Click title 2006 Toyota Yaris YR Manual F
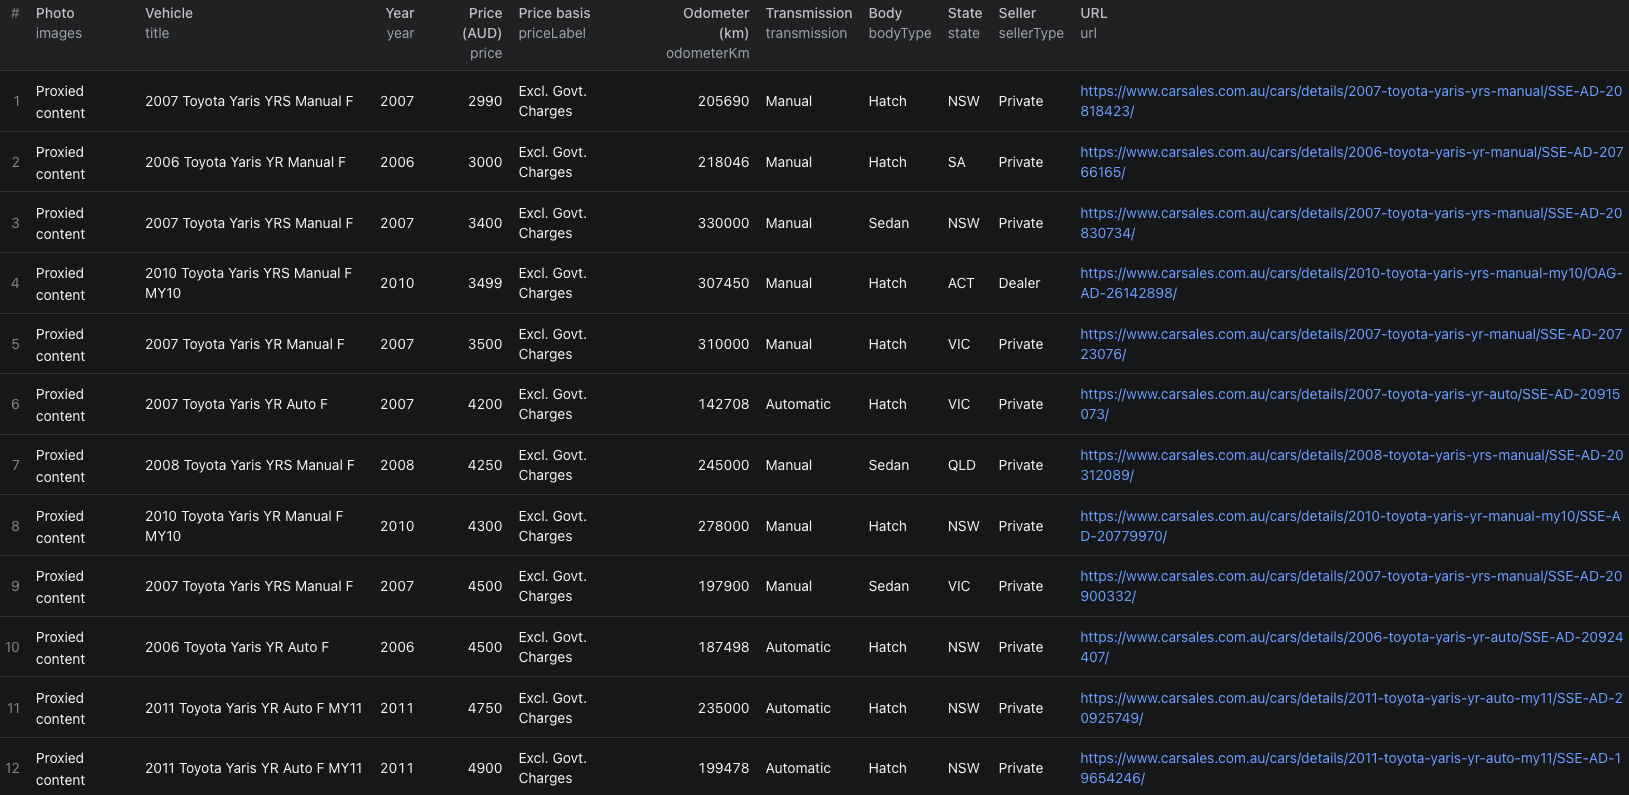 coord(245,162)
